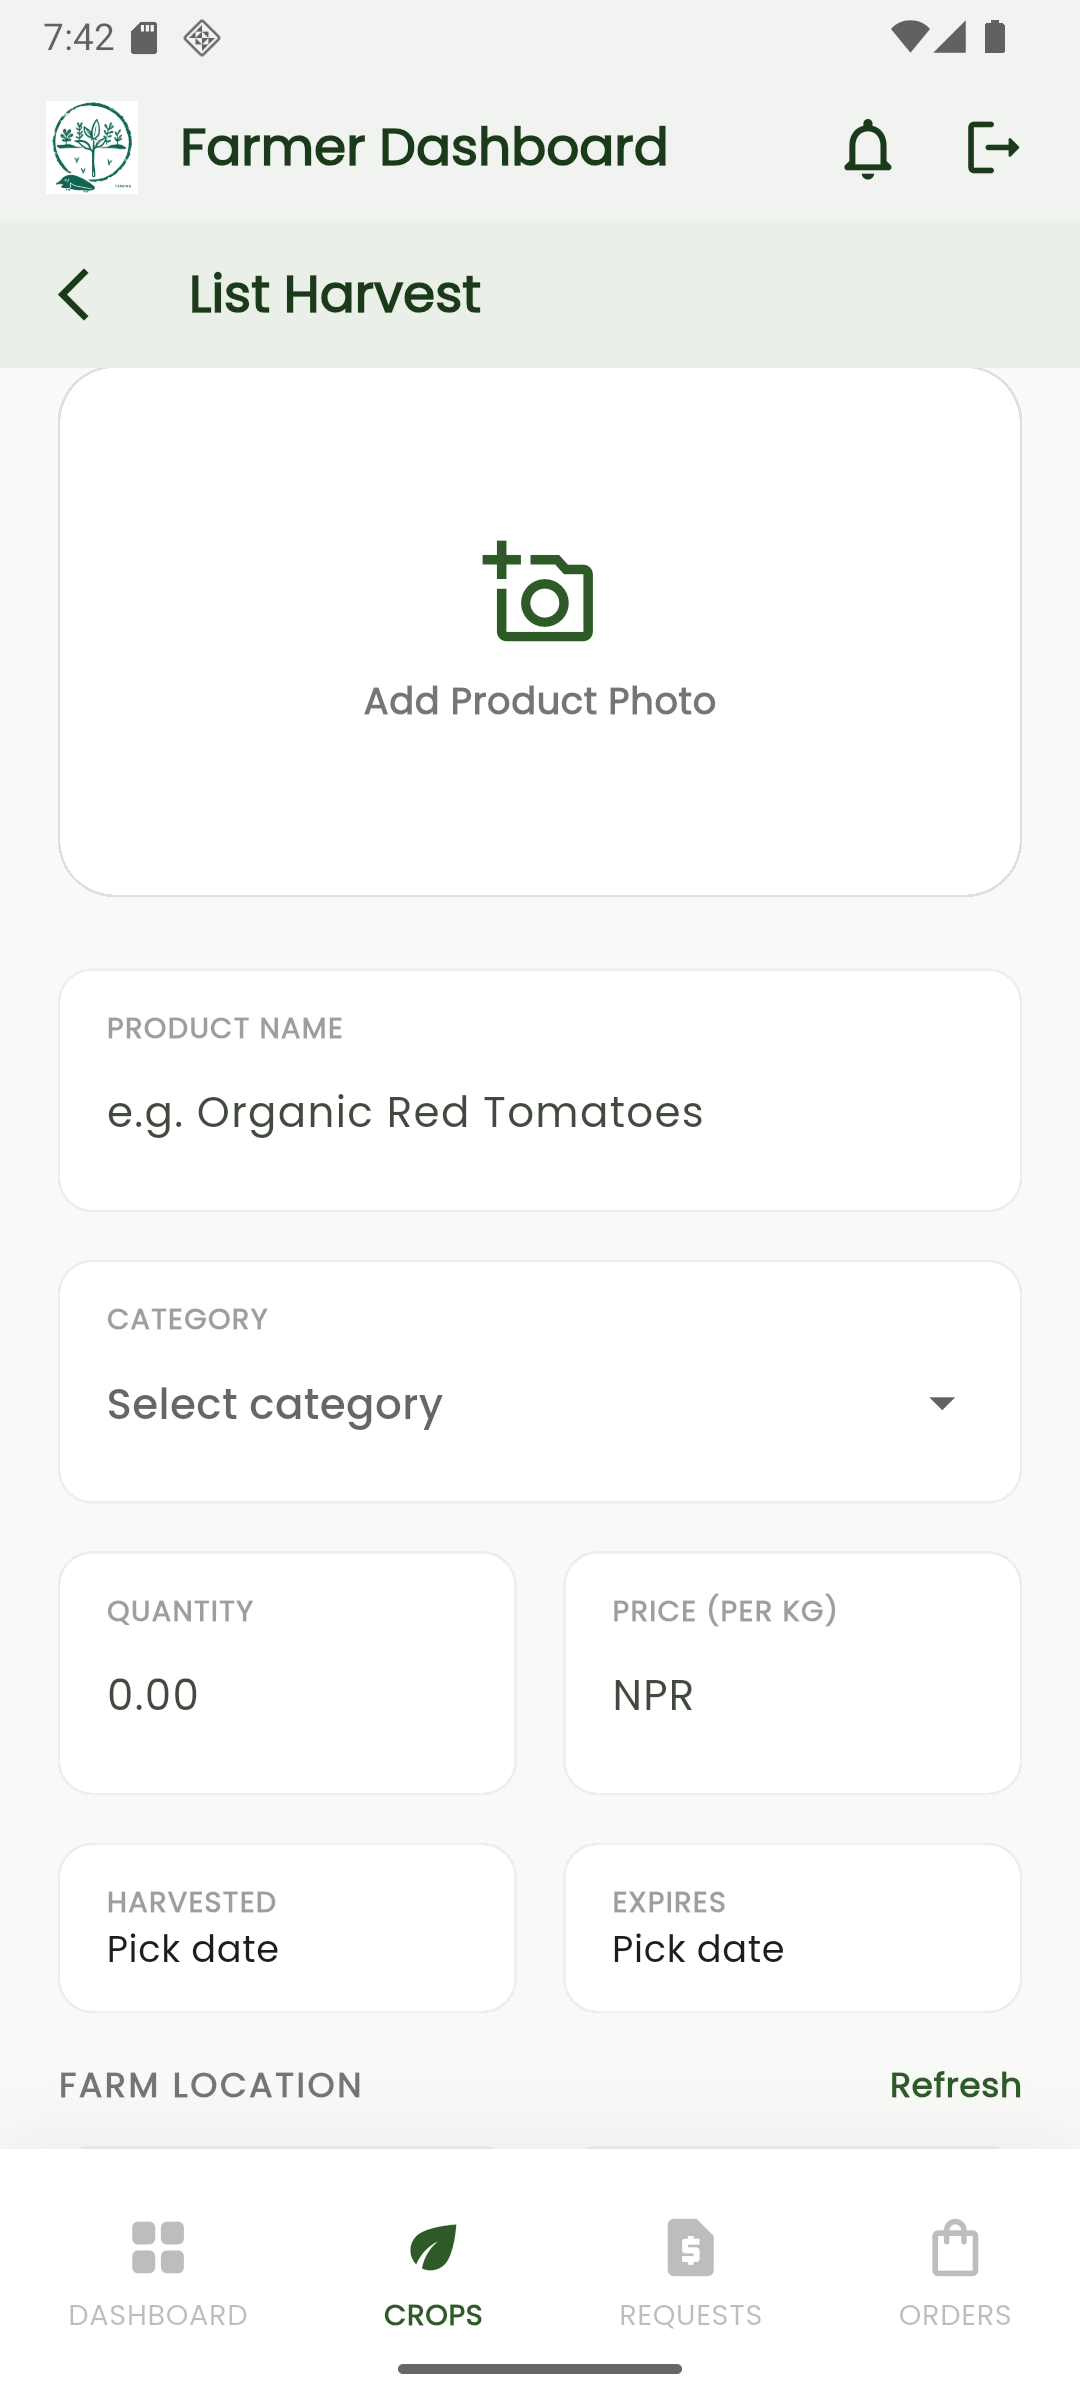1080x2400 pixels.
Task: Expand the Select category dropdown arrow
Action: pyautogui.click(x=941, y=1403)
